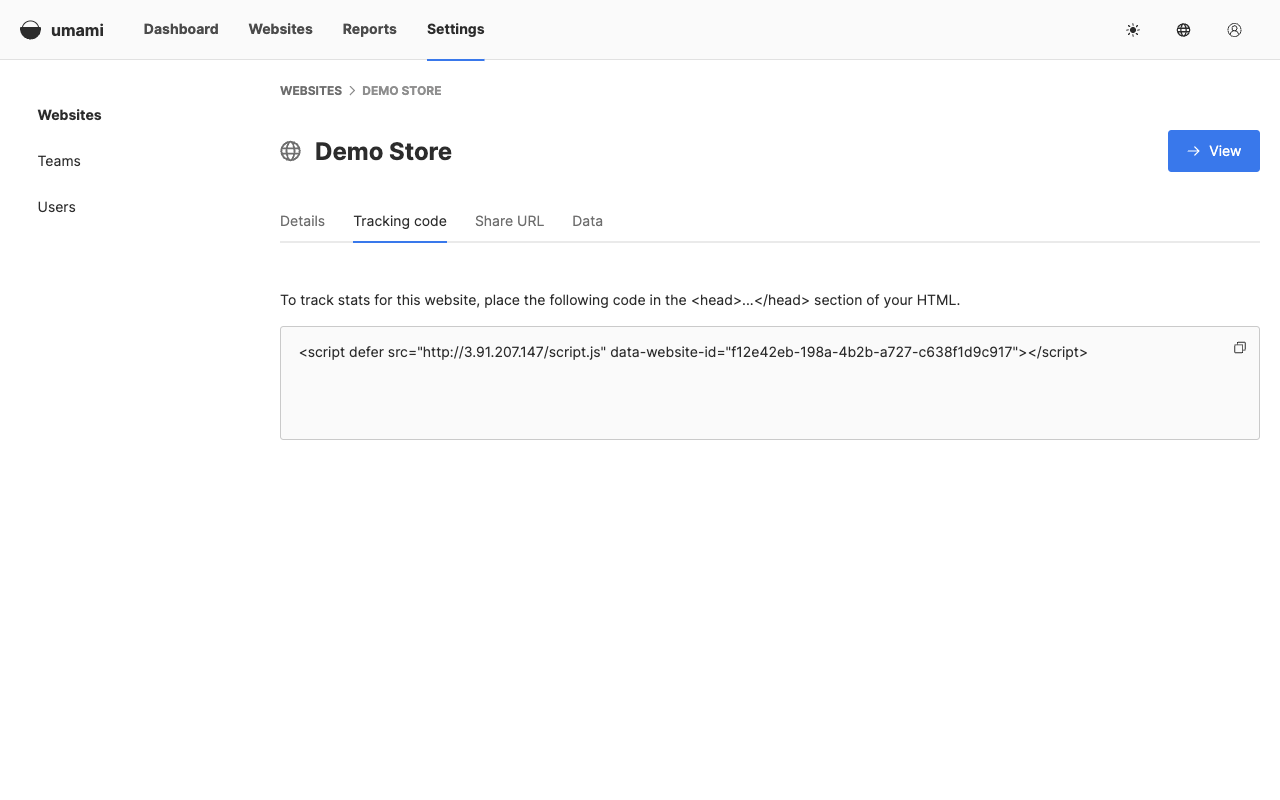The width and height of the screenshot is (1280, 800).
Task: Open the Share URL tab
Action: click(x=510, y=221)
